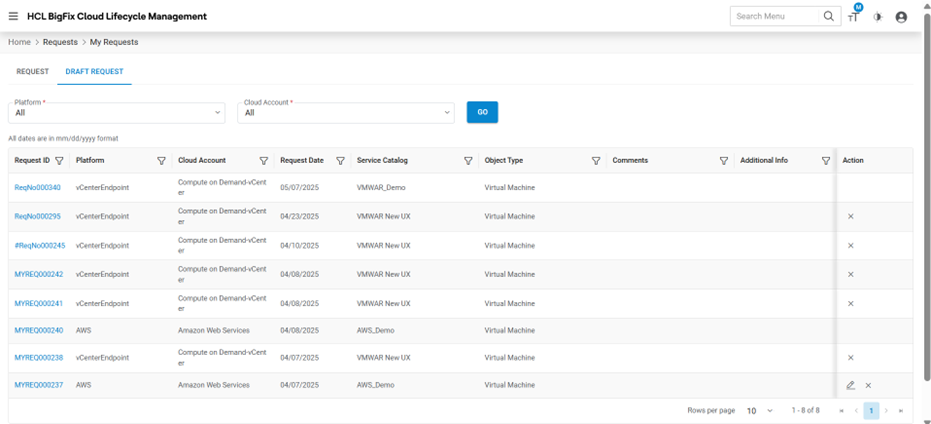Image resolution: width=931 pixels, height=424 pixels.
Task: Click the search magnifier icon
Action: (x=828, y=17)
